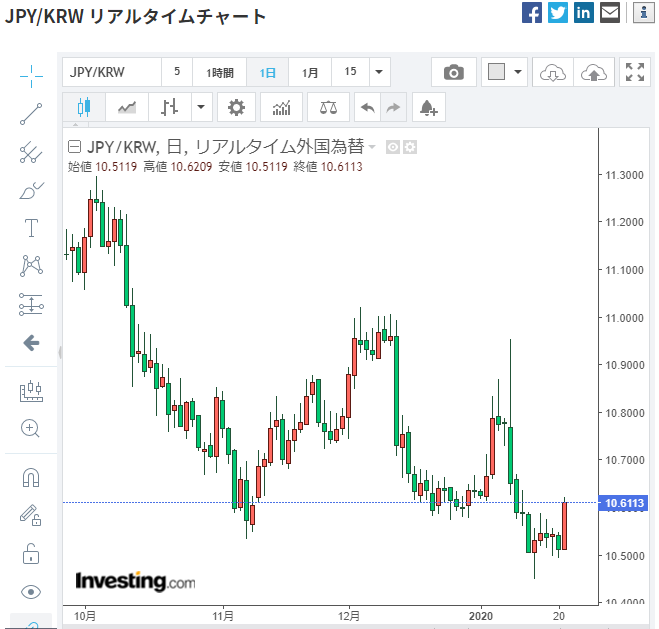This screenshot has width=659, height=629.
Task: Take a chart snapshot with camera
Action: click(x=454, y=72)
